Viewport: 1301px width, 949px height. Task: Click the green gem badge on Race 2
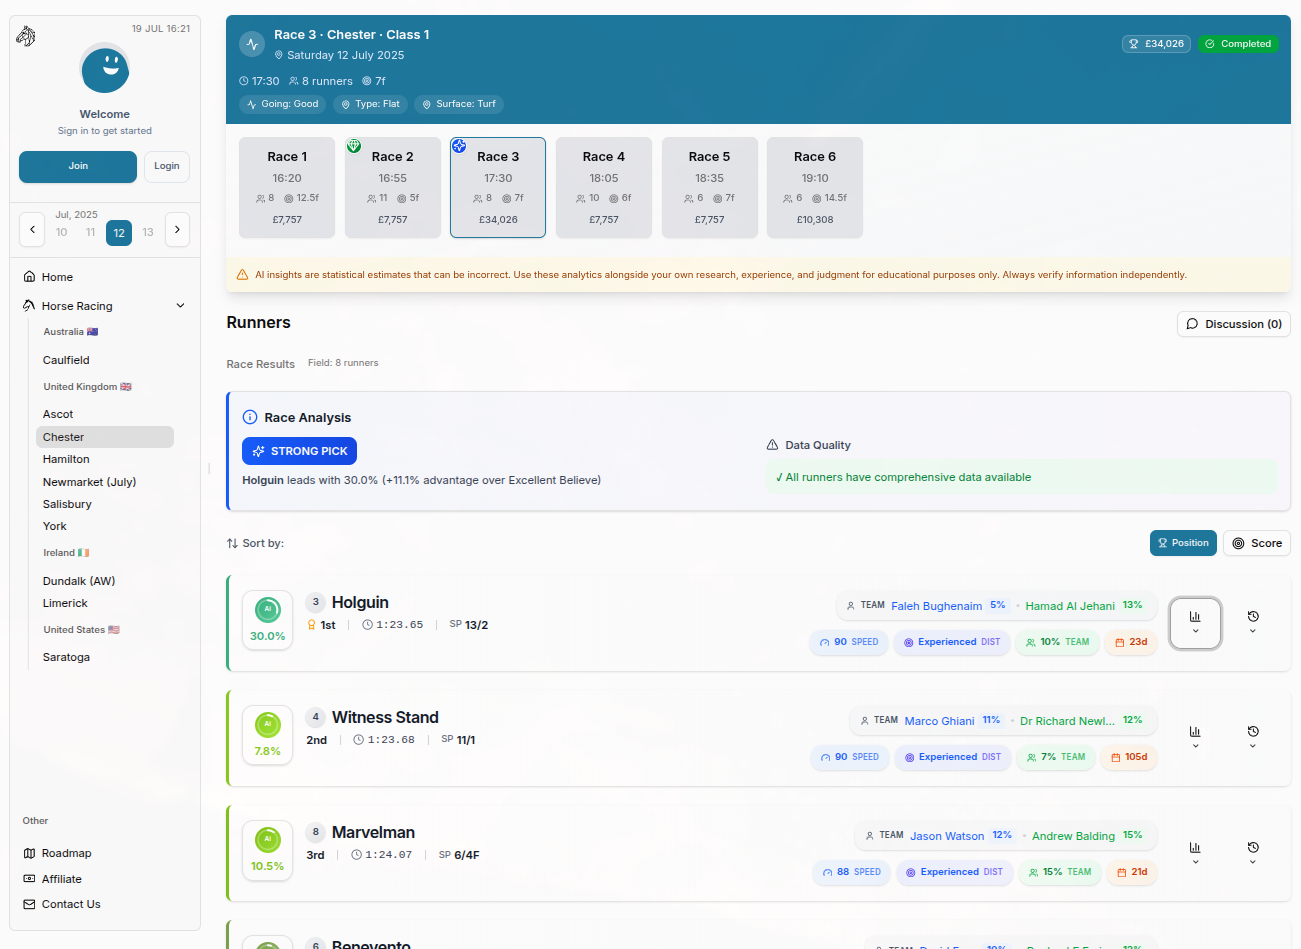354,146
